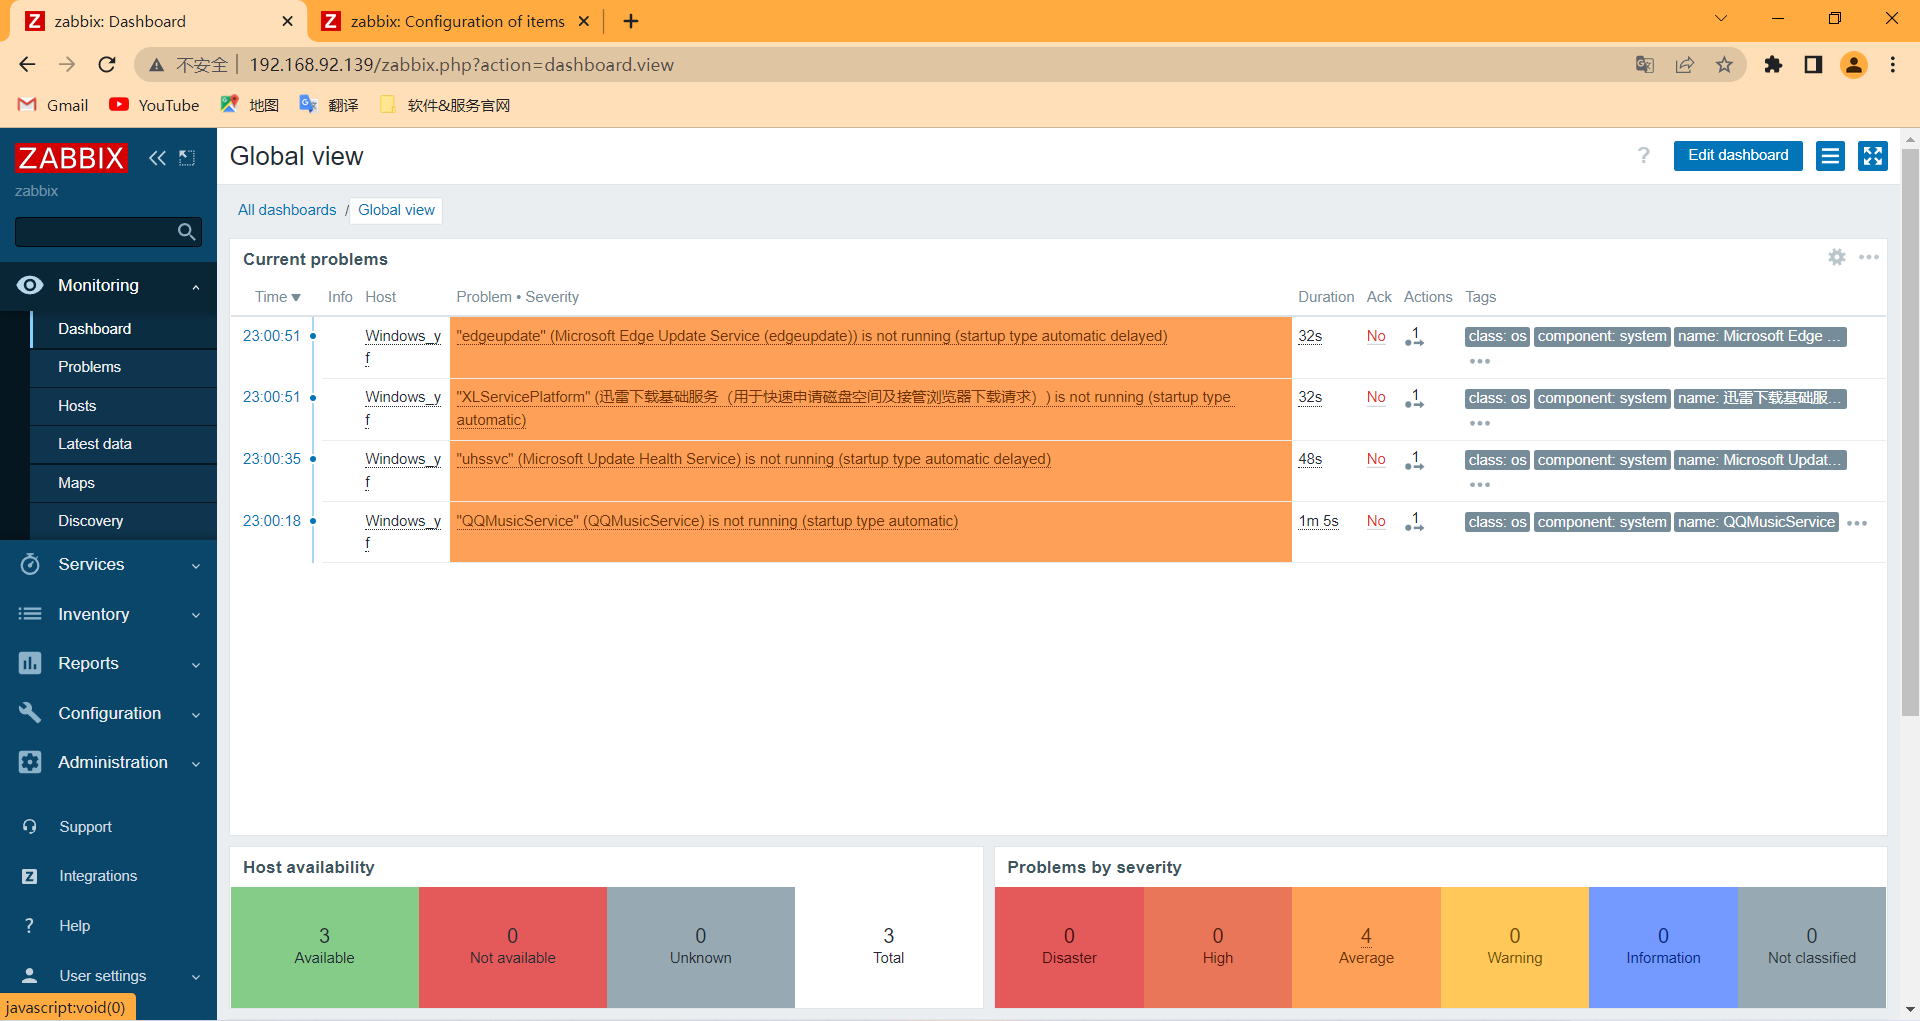Open Current problems widget three-dots menu
The height and width of the screenshot is (1021, 1920).
(x=1869, y=257)
